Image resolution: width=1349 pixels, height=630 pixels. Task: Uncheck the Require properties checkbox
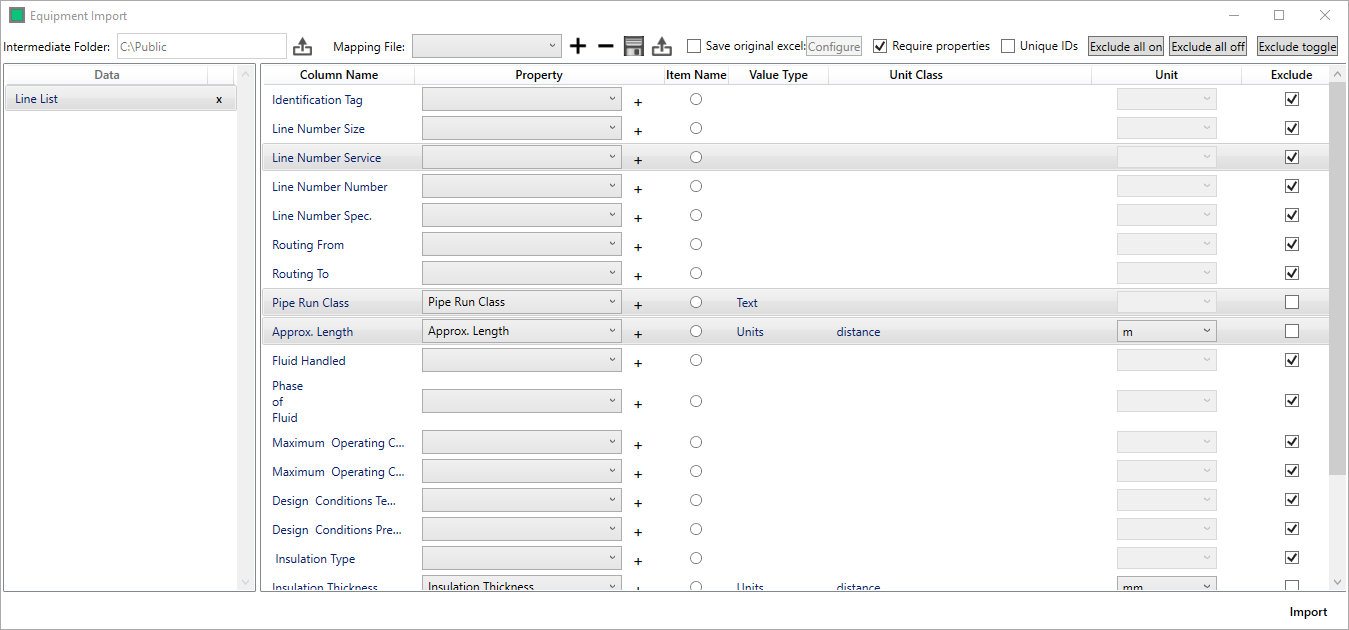point(880,46)
